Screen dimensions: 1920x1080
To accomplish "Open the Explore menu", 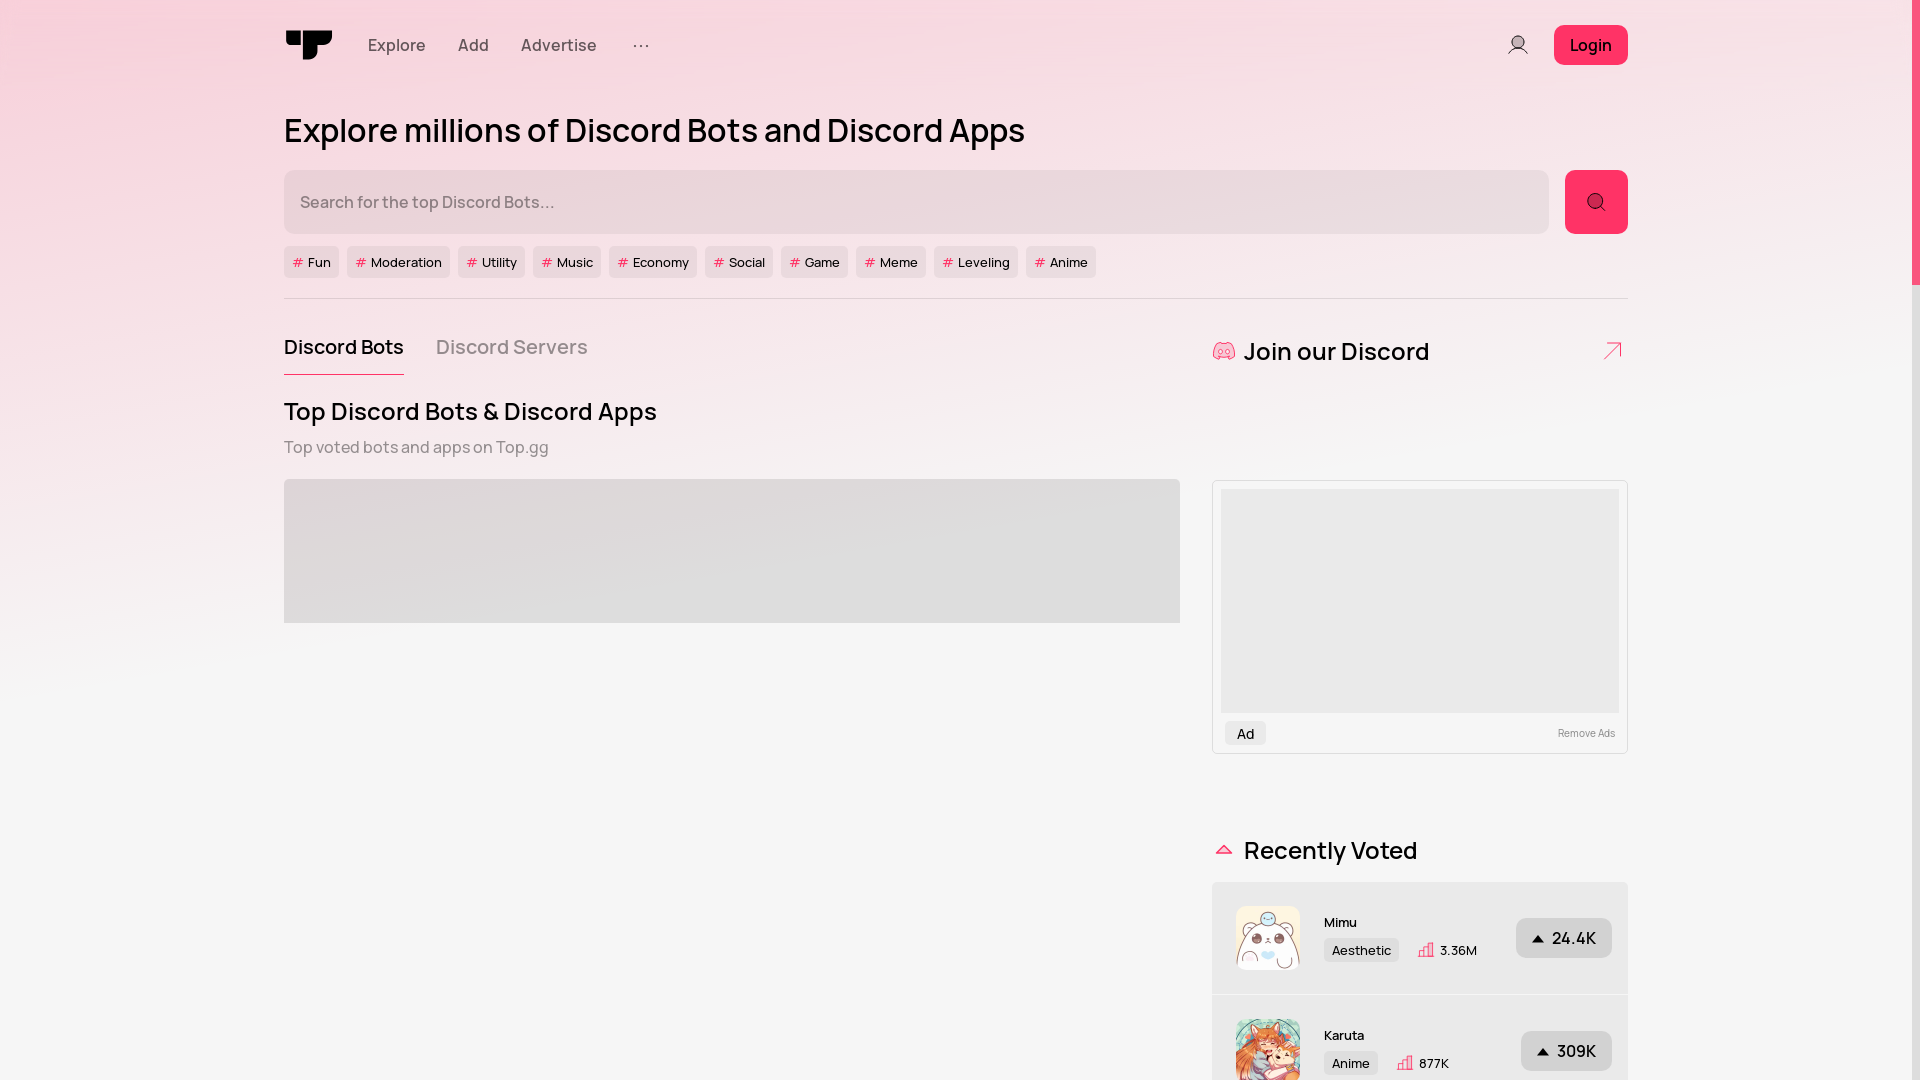I will pyautogui.click(x=396, y=45).
